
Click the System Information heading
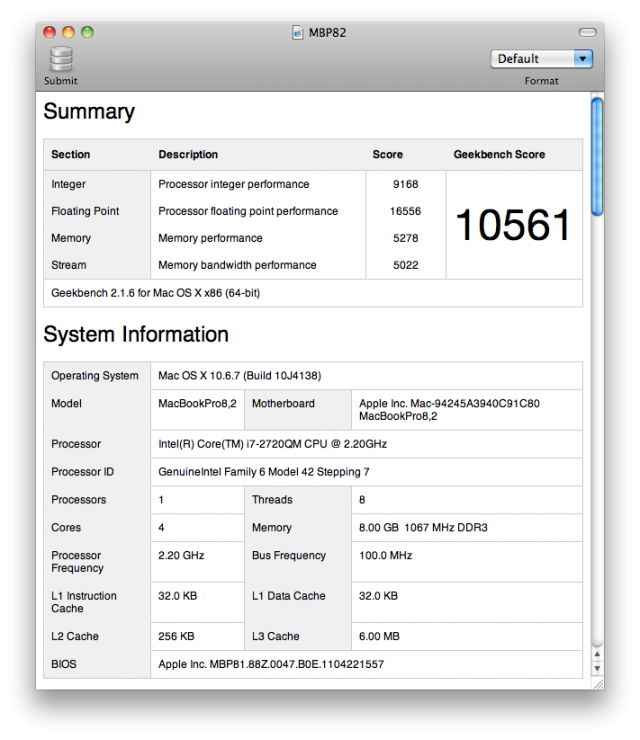136,334
